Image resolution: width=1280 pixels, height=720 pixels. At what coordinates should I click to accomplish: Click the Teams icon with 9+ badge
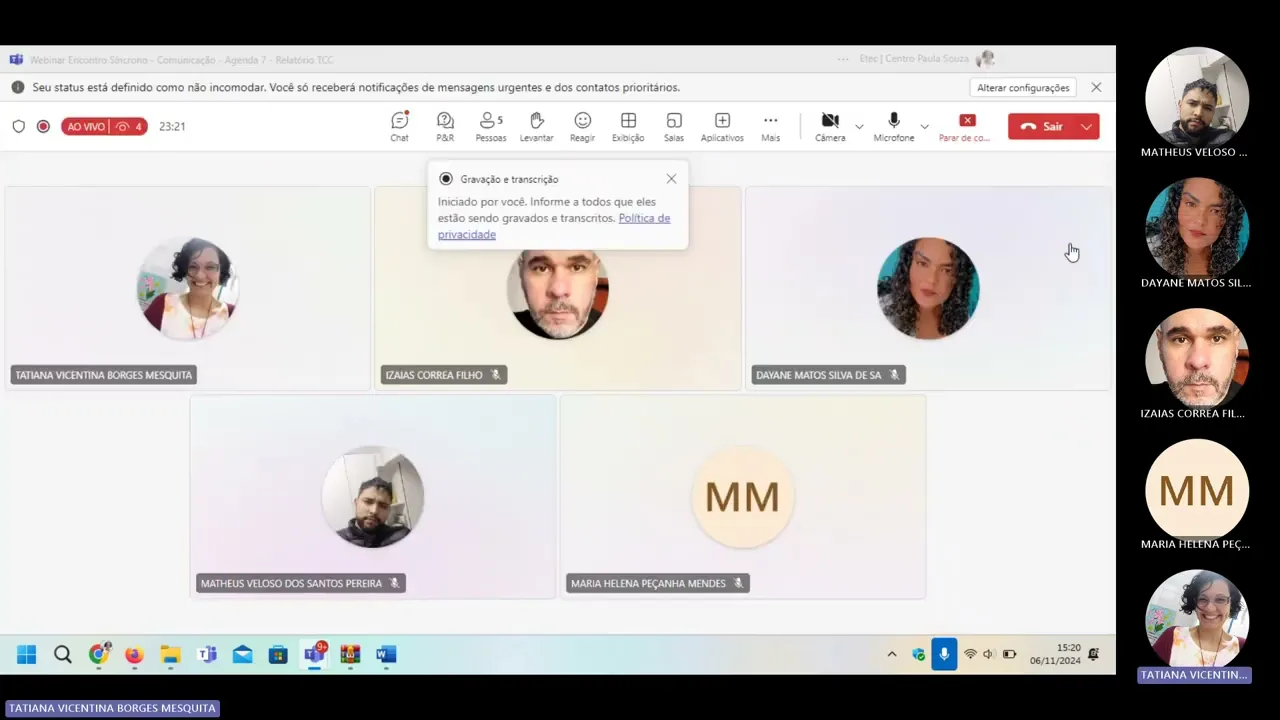(x=314, y=655)
